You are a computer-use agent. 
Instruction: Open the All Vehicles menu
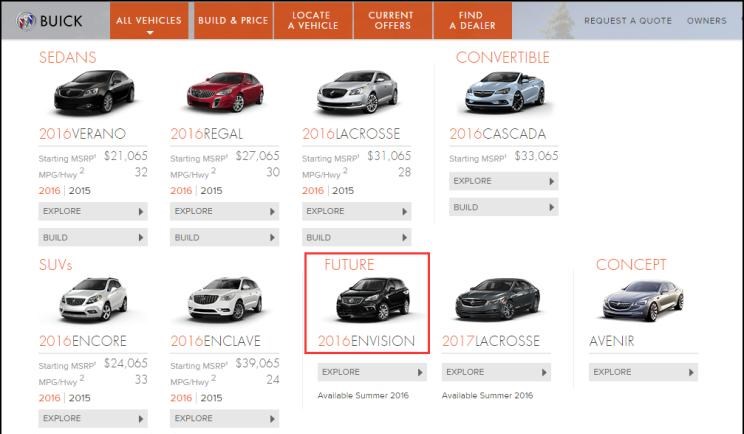(149, 20)
